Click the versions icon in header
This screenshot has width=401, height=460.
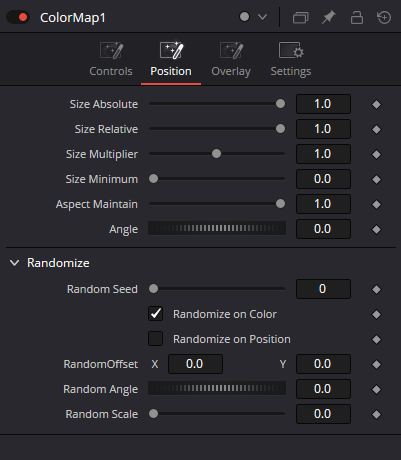300,17
